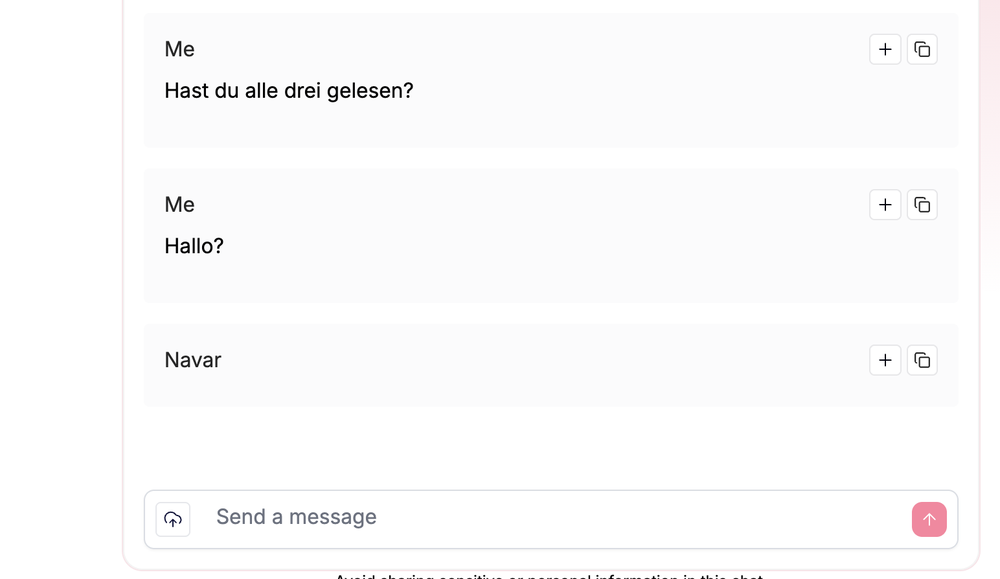Copy the "Hast du alle drei gelesen?" message
The height and width of the screenshot is (579, 1000).
pos(922,49)
